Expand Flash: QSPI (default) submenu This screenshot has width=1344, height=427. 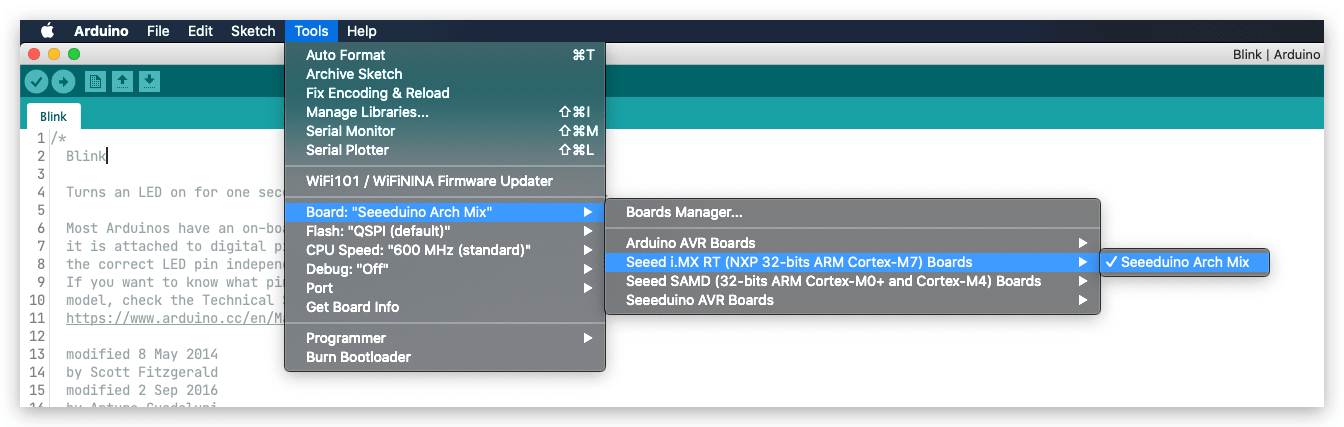coord(445,231)
